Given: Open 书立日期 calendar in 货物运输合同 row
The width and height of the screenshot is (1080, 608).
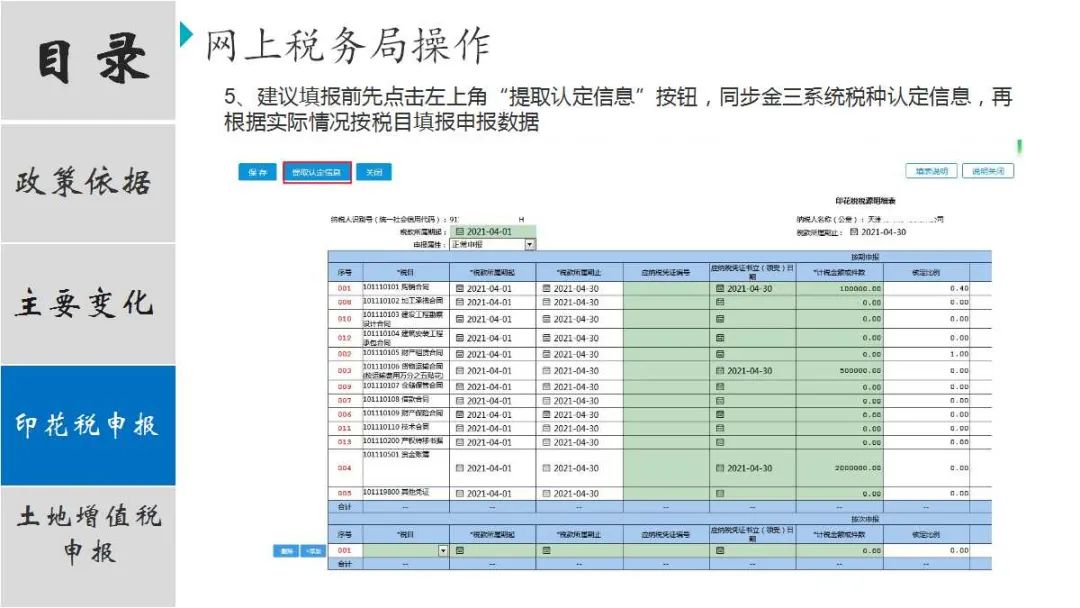Looking at the screenshot, I should pos(720,370).
